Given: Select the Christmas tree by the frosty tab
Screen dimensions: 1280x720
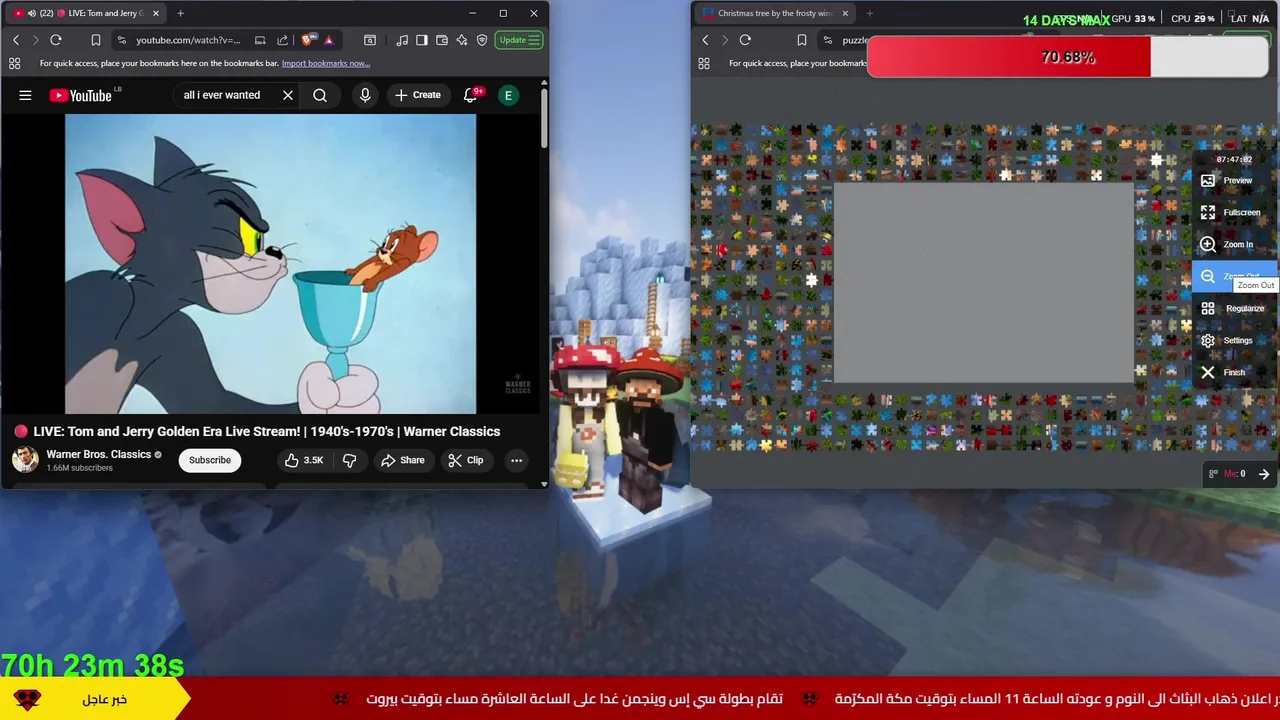Looking at the screenshot, I should coord(775,13).
